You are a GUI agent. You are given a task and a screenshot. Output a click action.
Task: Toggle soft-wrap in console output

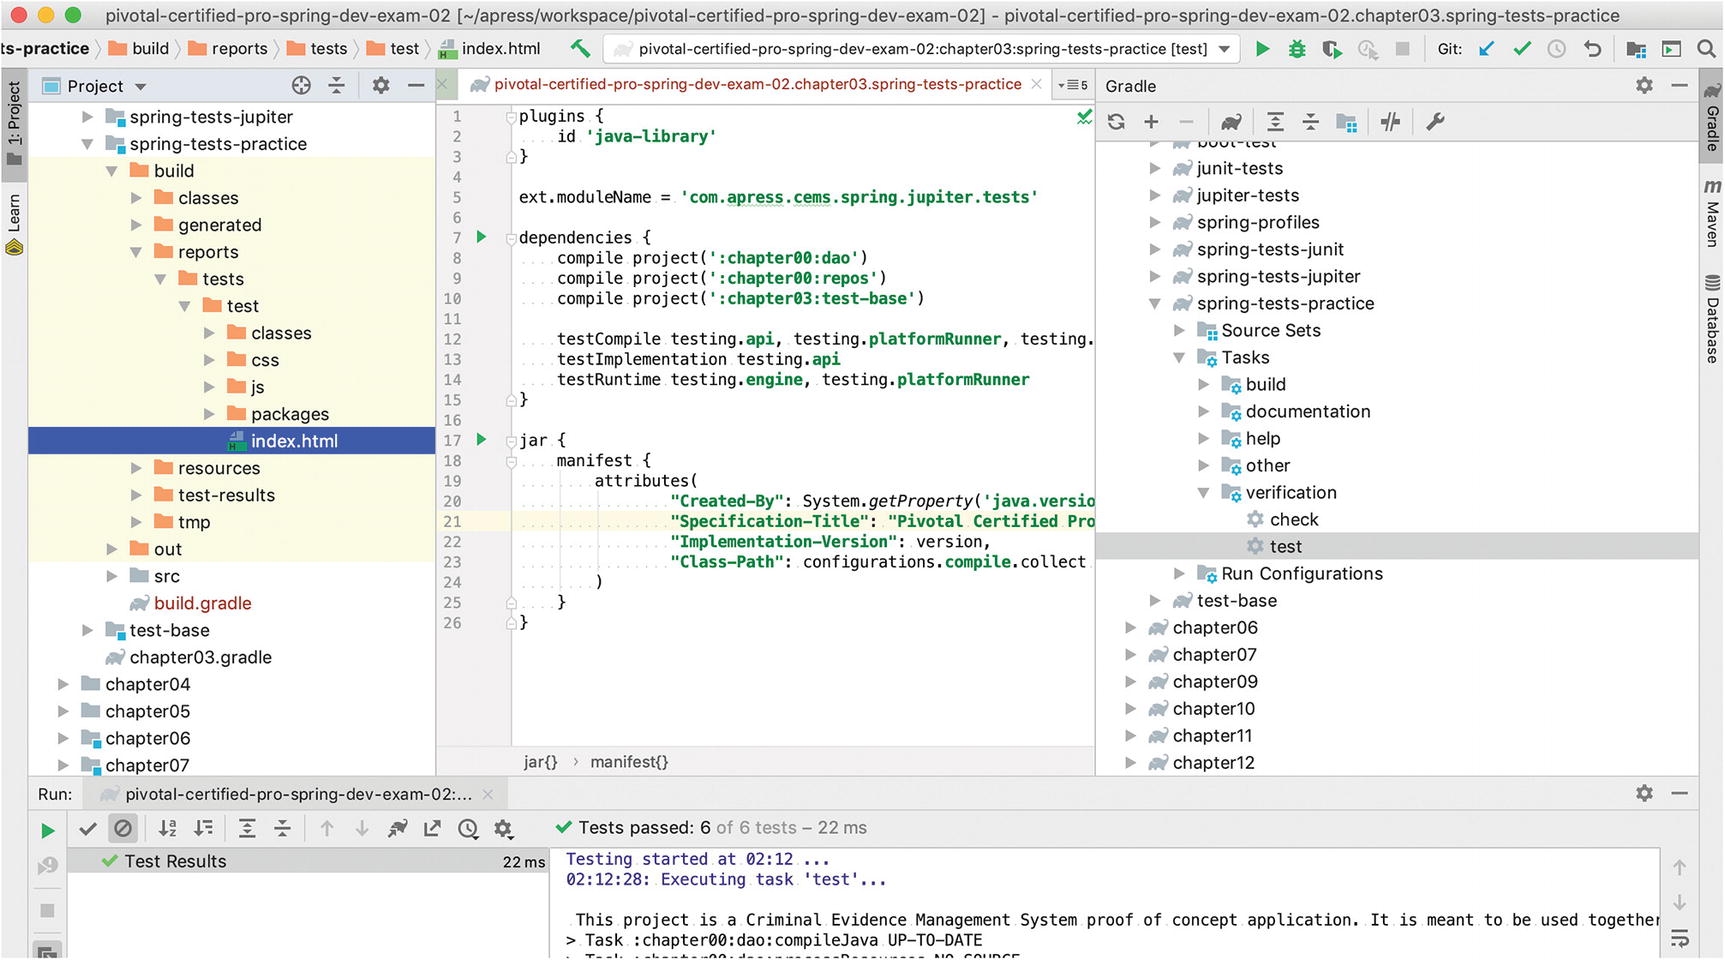[1680, 938]
